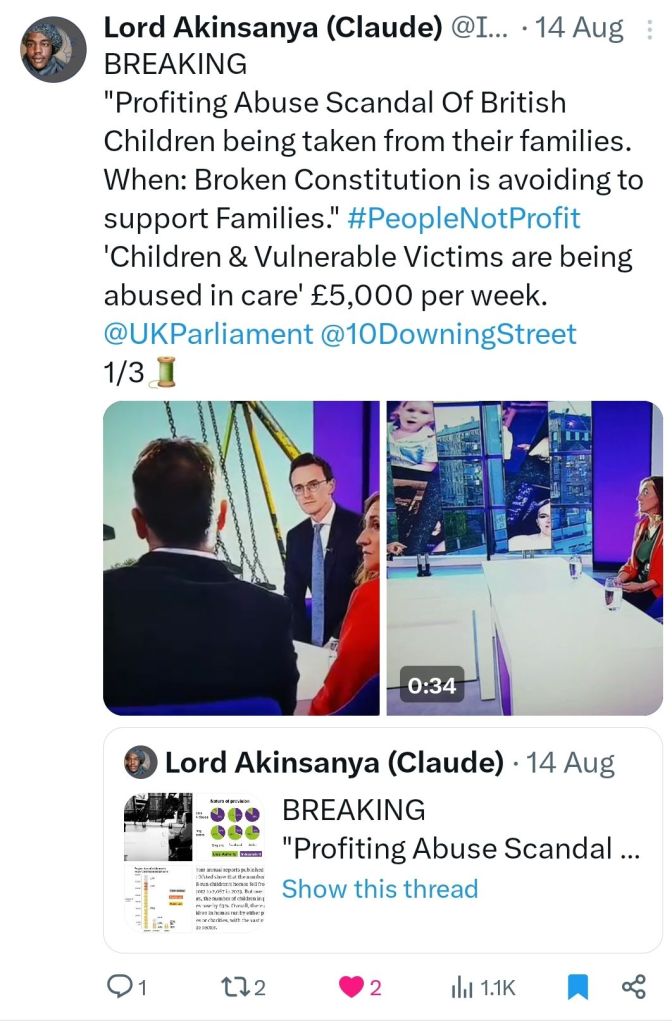
Task: Open the author's profile picture
Action: tap(53, 49)
